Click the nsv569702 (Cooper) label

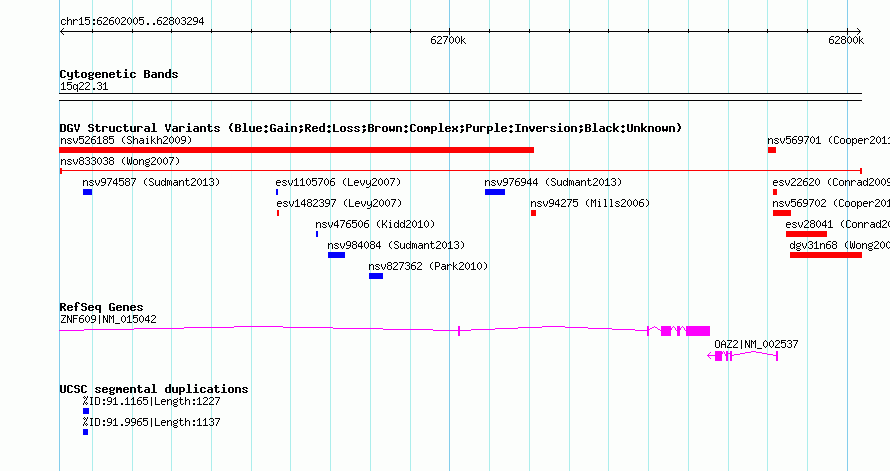(x=831, y=203)
